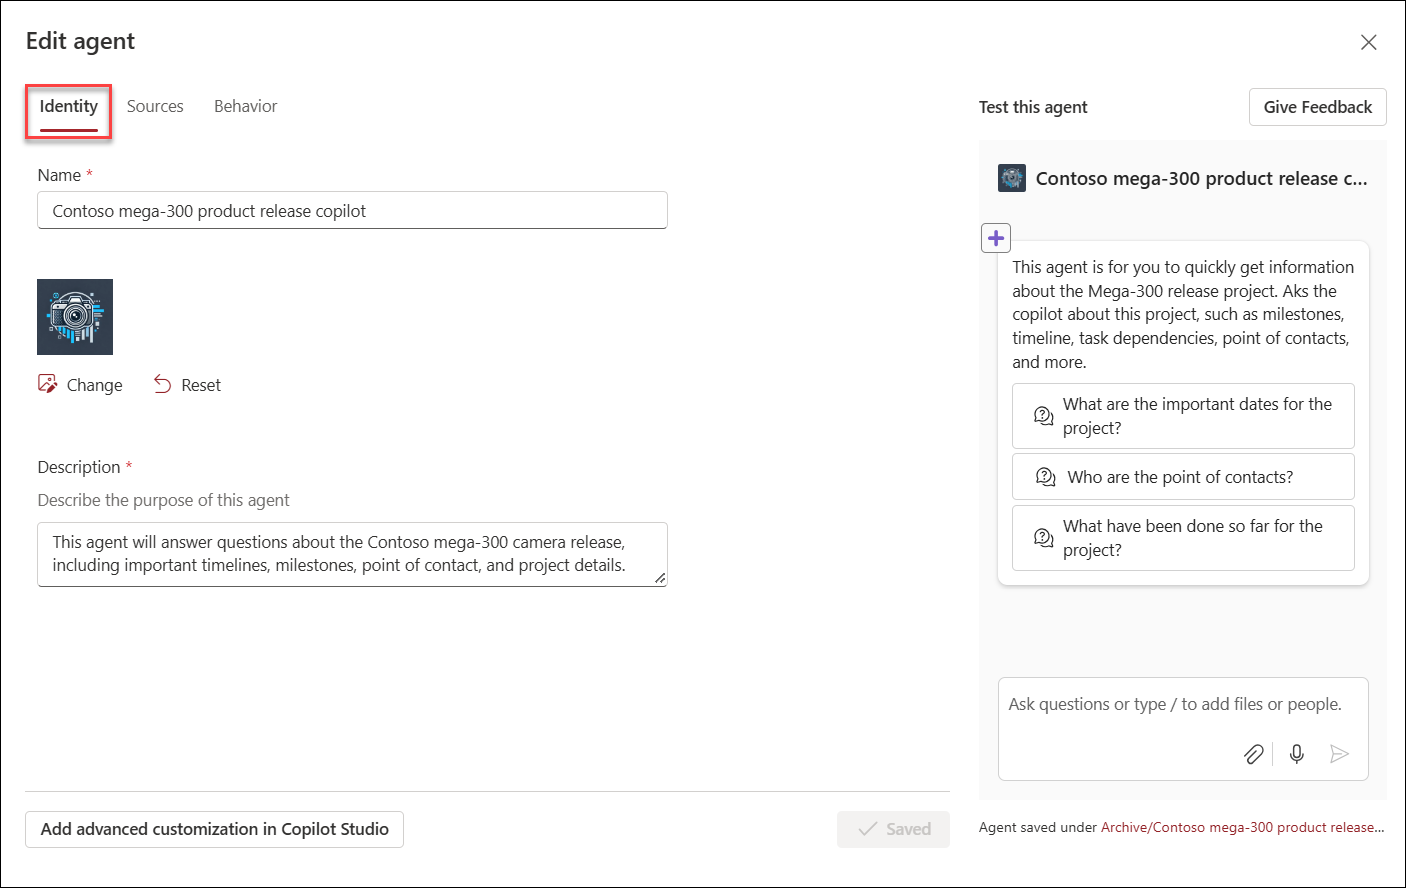Click the paperclip attachment icon

1254,754
